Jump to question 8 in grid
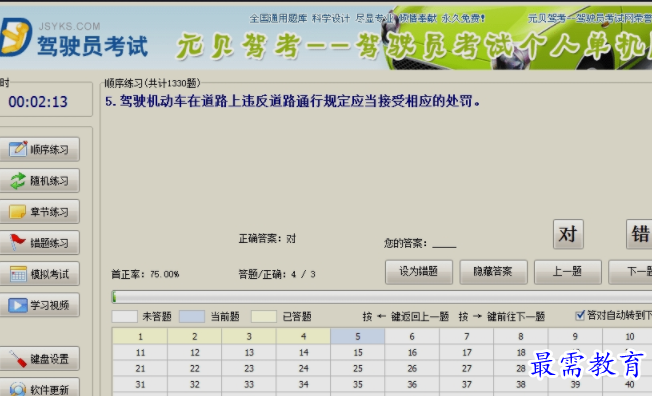The width and height of the screenshot is (652, 396). tap(521, 337)
